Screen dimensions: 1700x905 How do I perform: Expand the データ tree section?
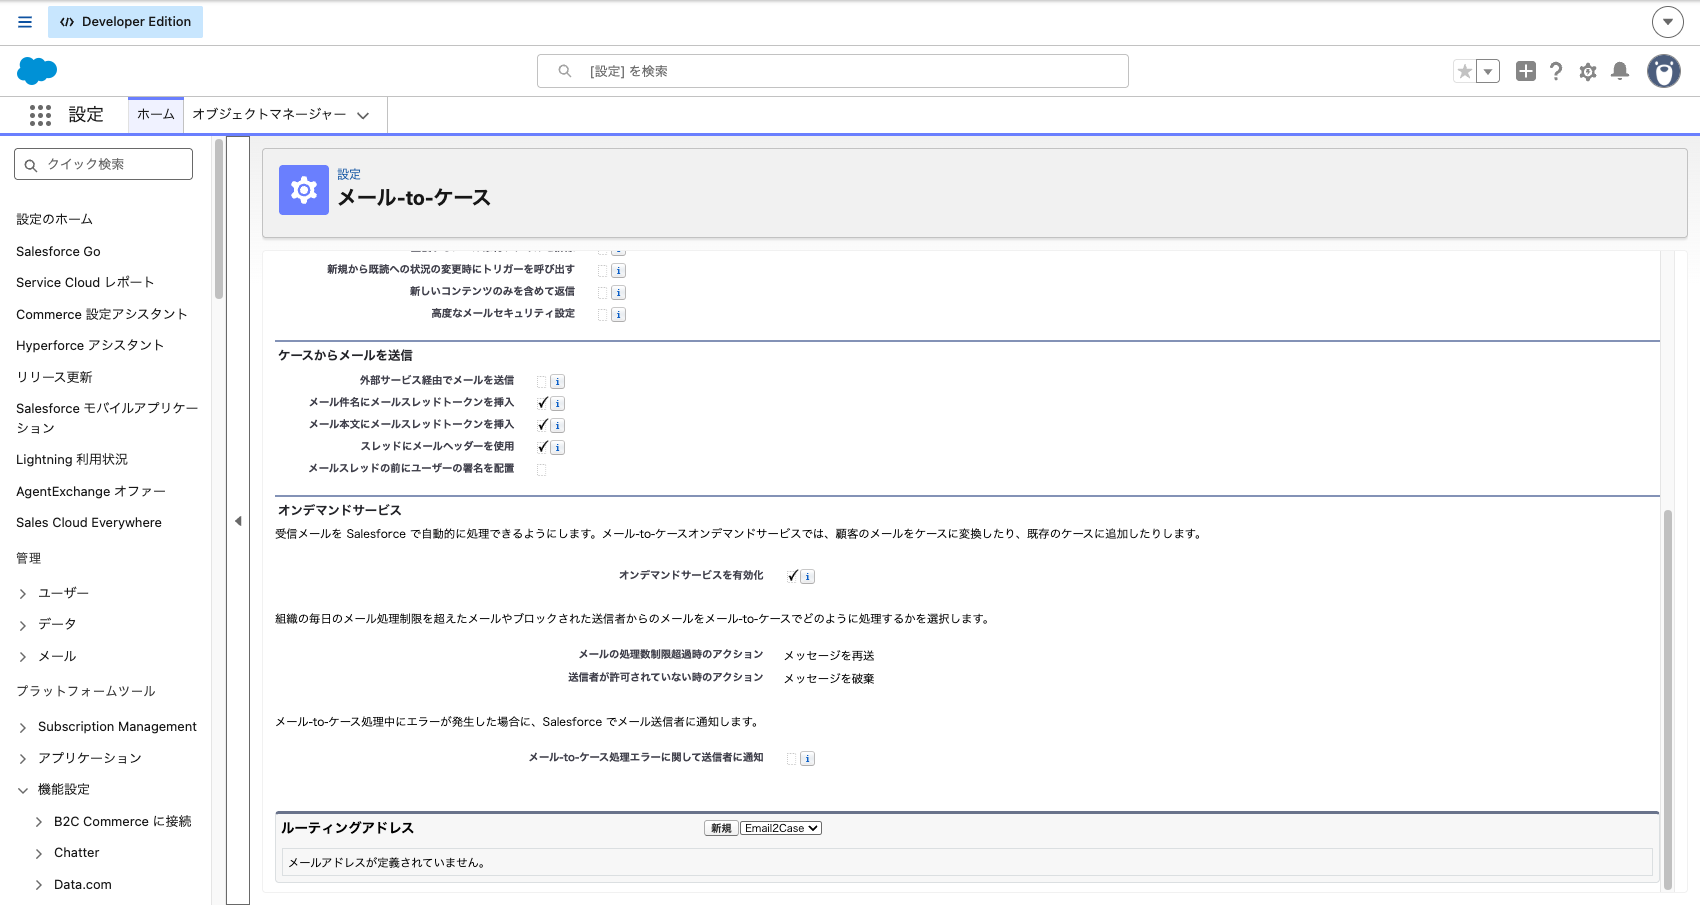(x=23, y=625)
